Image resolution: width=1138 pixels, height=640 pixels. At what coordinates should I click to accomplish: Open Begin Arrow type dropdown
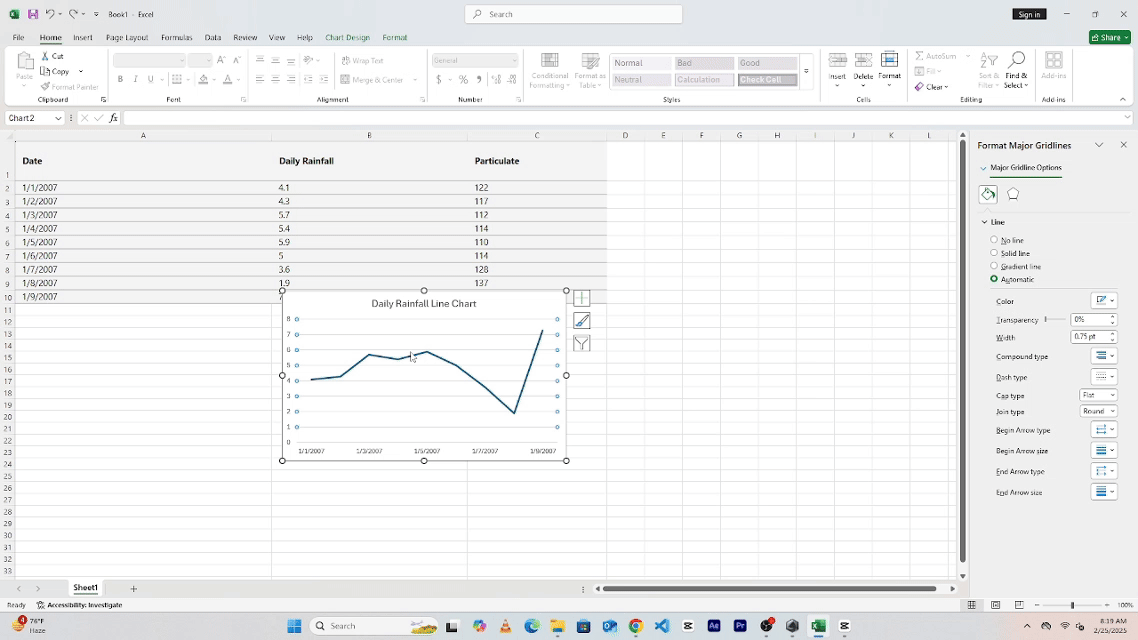pos(1104,430)
